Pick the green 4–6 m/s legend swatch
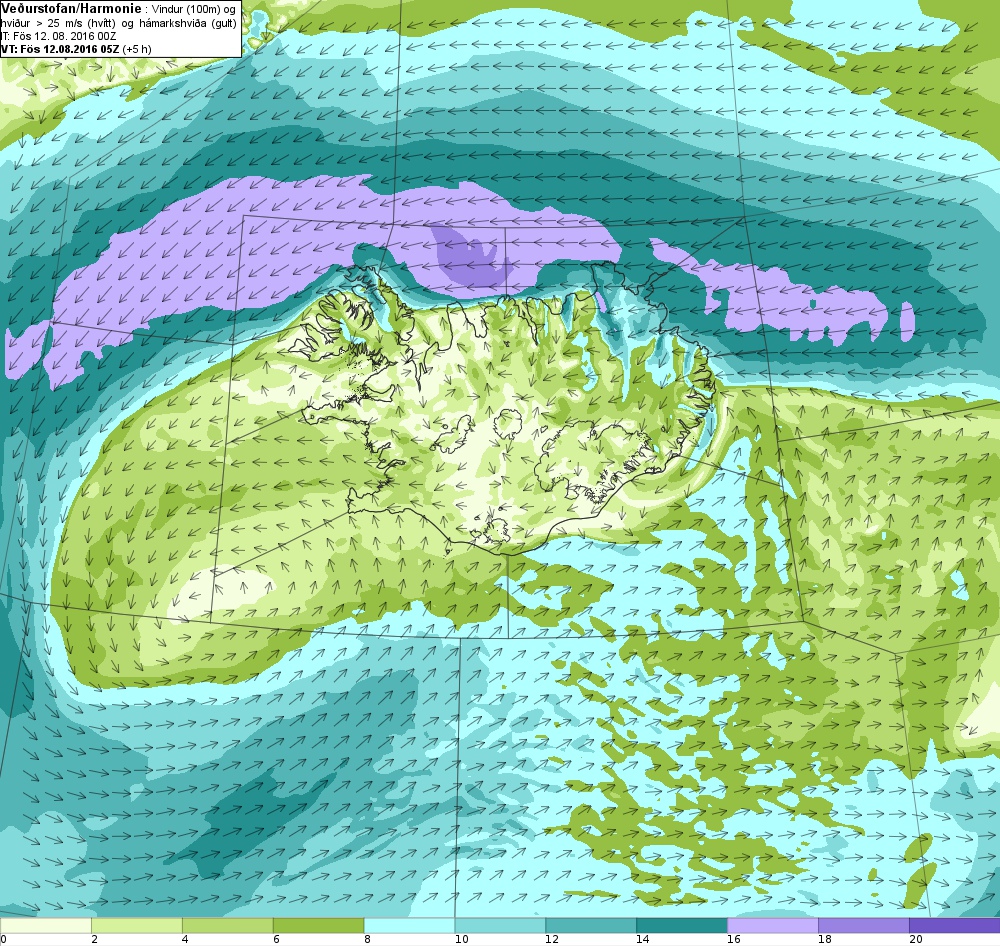Image resolution: width=1000 pixels, height=946 pixels. tap(228, 924)
